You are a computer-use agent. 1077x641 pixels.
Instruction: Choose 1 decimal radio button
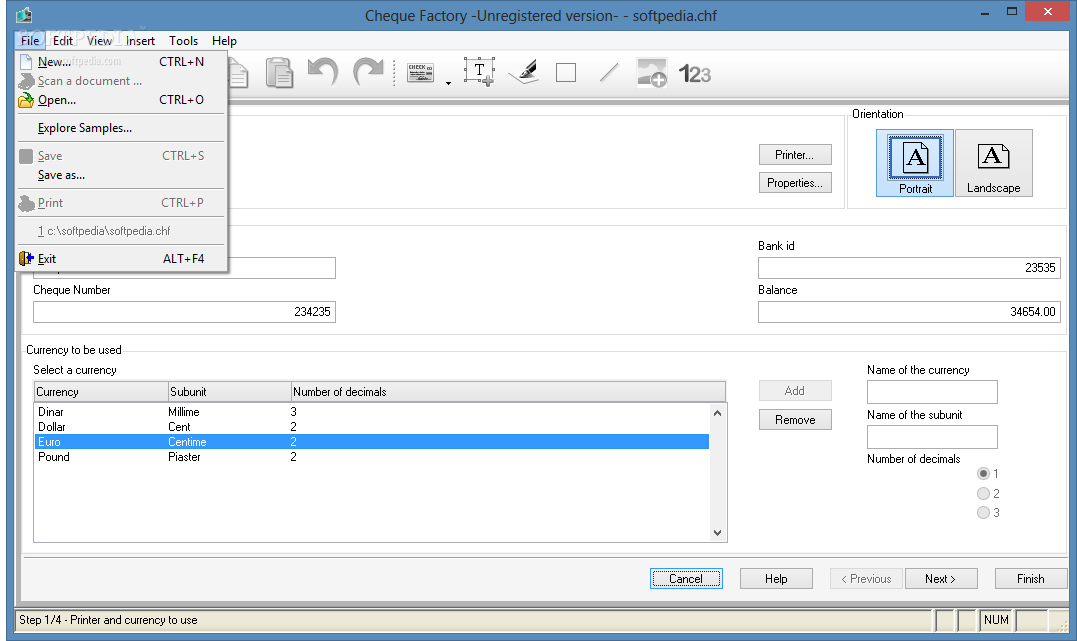point(984,473)
